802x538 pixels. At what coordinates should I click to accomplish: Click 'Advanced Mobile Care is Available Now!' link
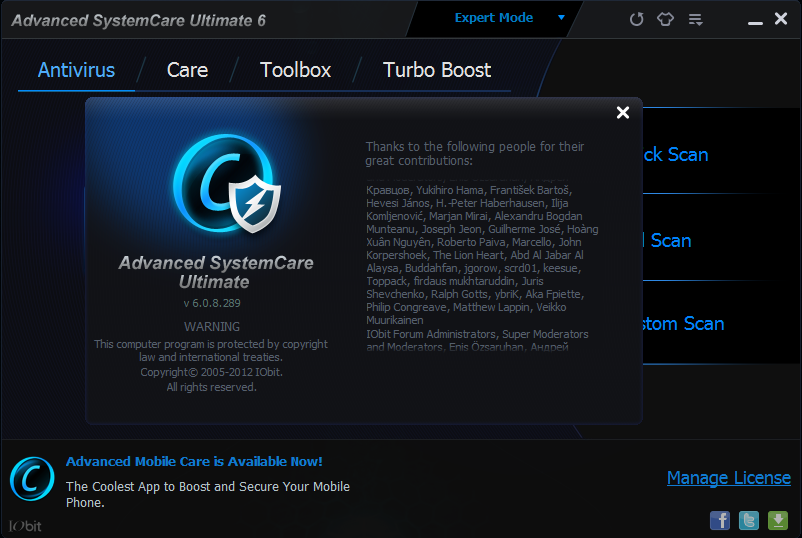click(194, 461)
